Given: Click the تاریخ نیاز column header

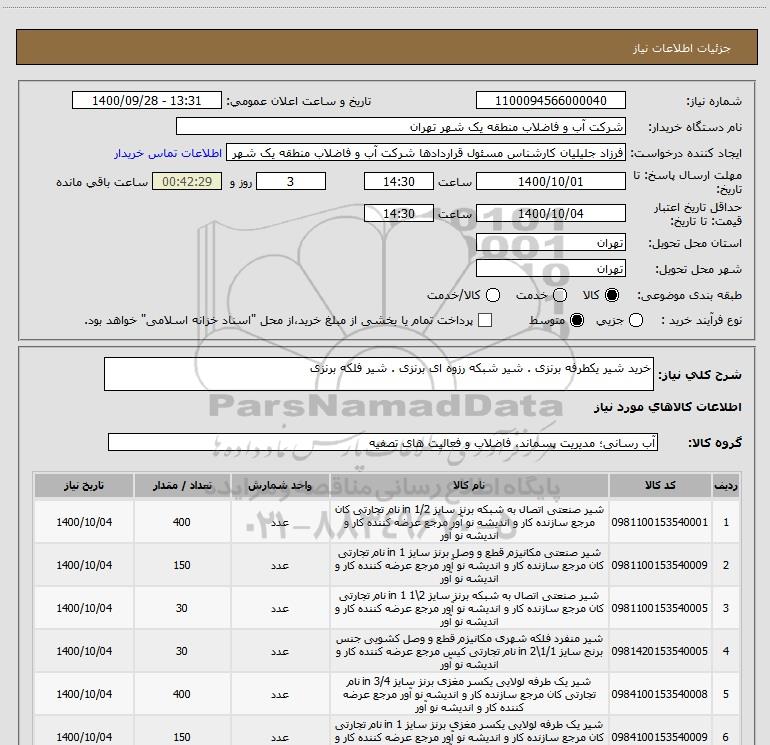Looking at the screenshot, I should pos(84,485).
